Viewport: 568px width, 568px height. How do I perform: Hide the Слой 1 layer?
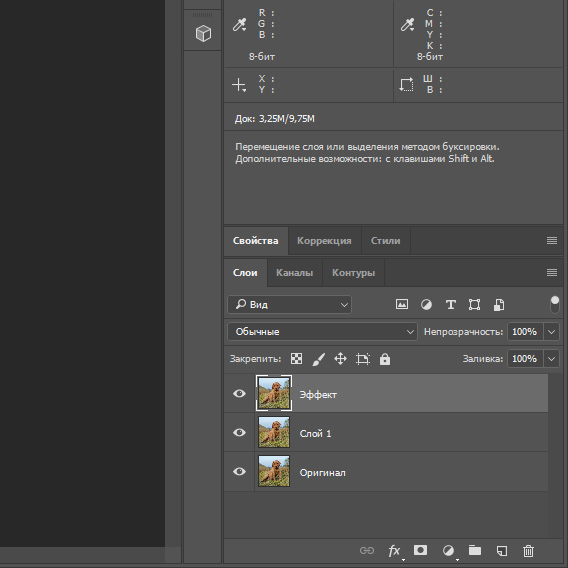pos(239,433)
